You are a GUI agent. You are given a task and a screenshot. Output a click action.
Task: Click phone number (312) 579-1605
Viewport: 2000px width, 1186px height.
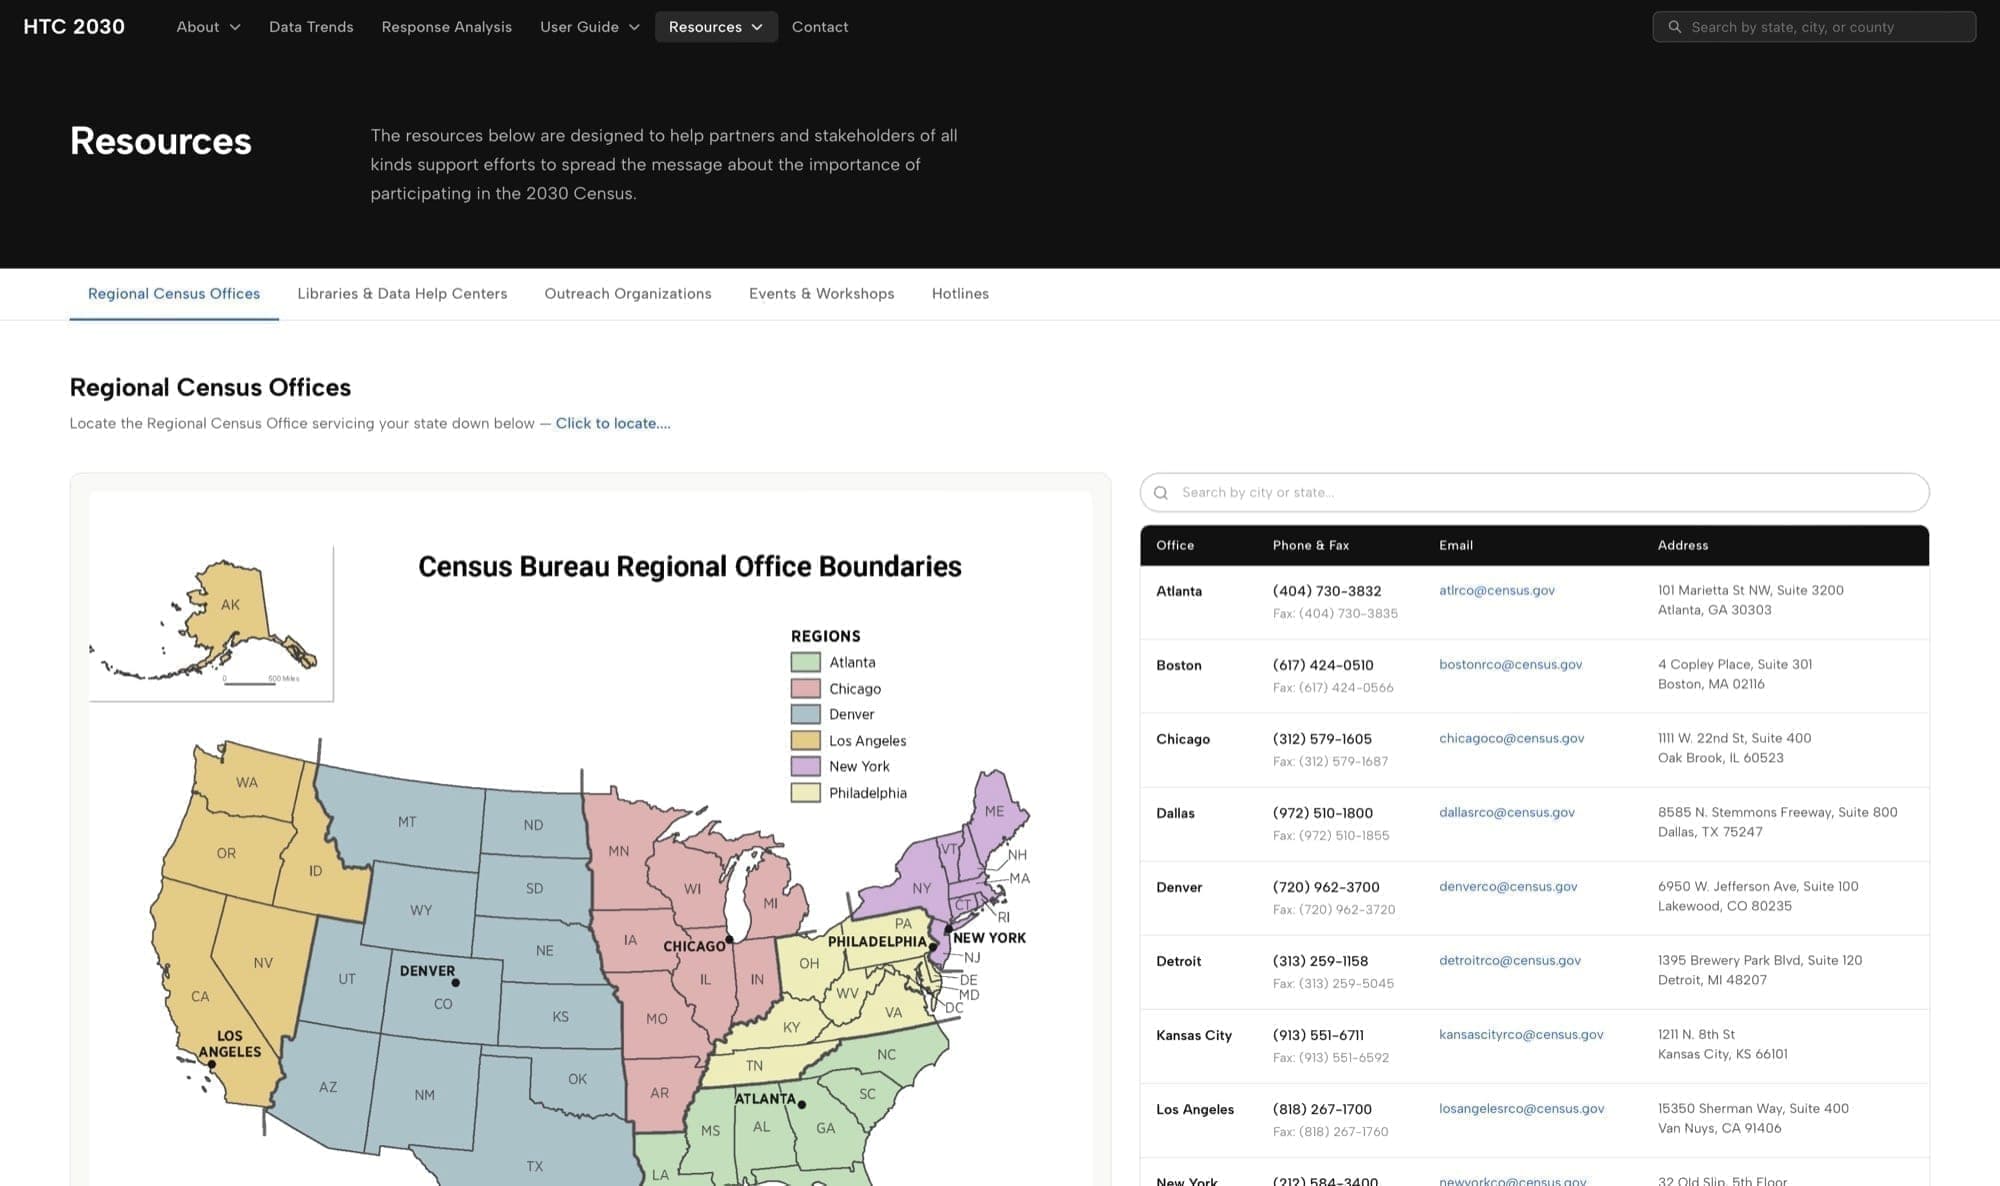(1322, 739)
